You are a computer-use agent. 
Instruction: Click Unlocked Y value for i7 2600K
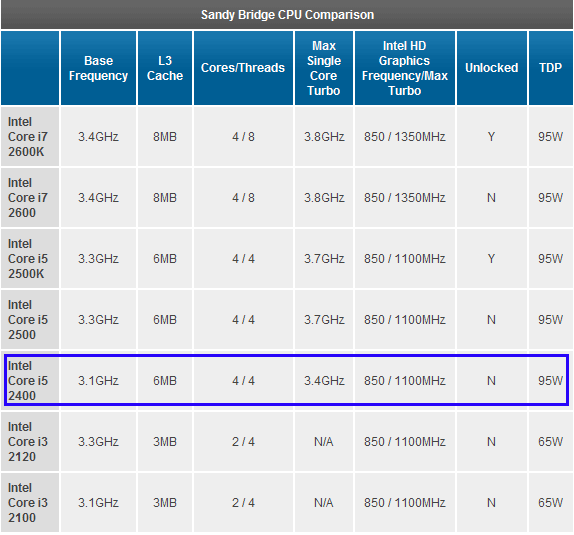point(491,137)
